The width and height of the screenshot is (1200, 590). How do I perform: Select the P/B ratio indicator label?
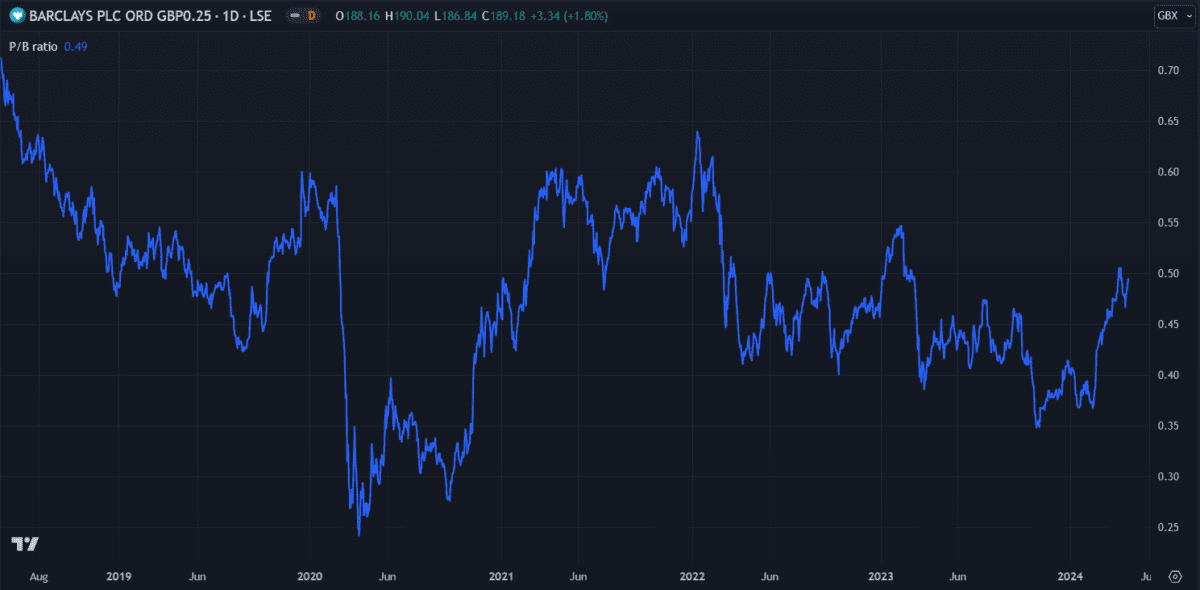coord(34,45)
